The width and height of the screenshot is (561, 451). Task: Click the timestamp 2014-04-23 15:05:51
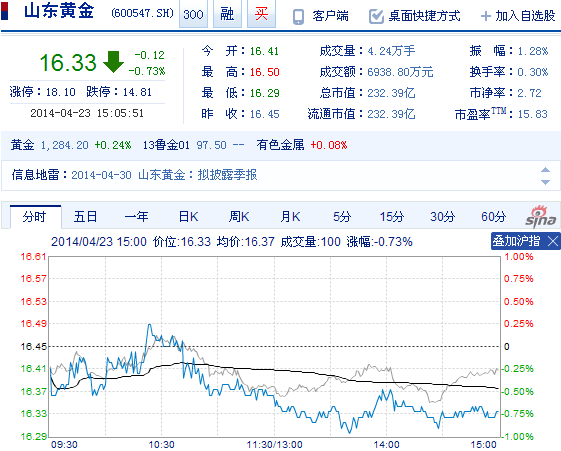point(87,113)
